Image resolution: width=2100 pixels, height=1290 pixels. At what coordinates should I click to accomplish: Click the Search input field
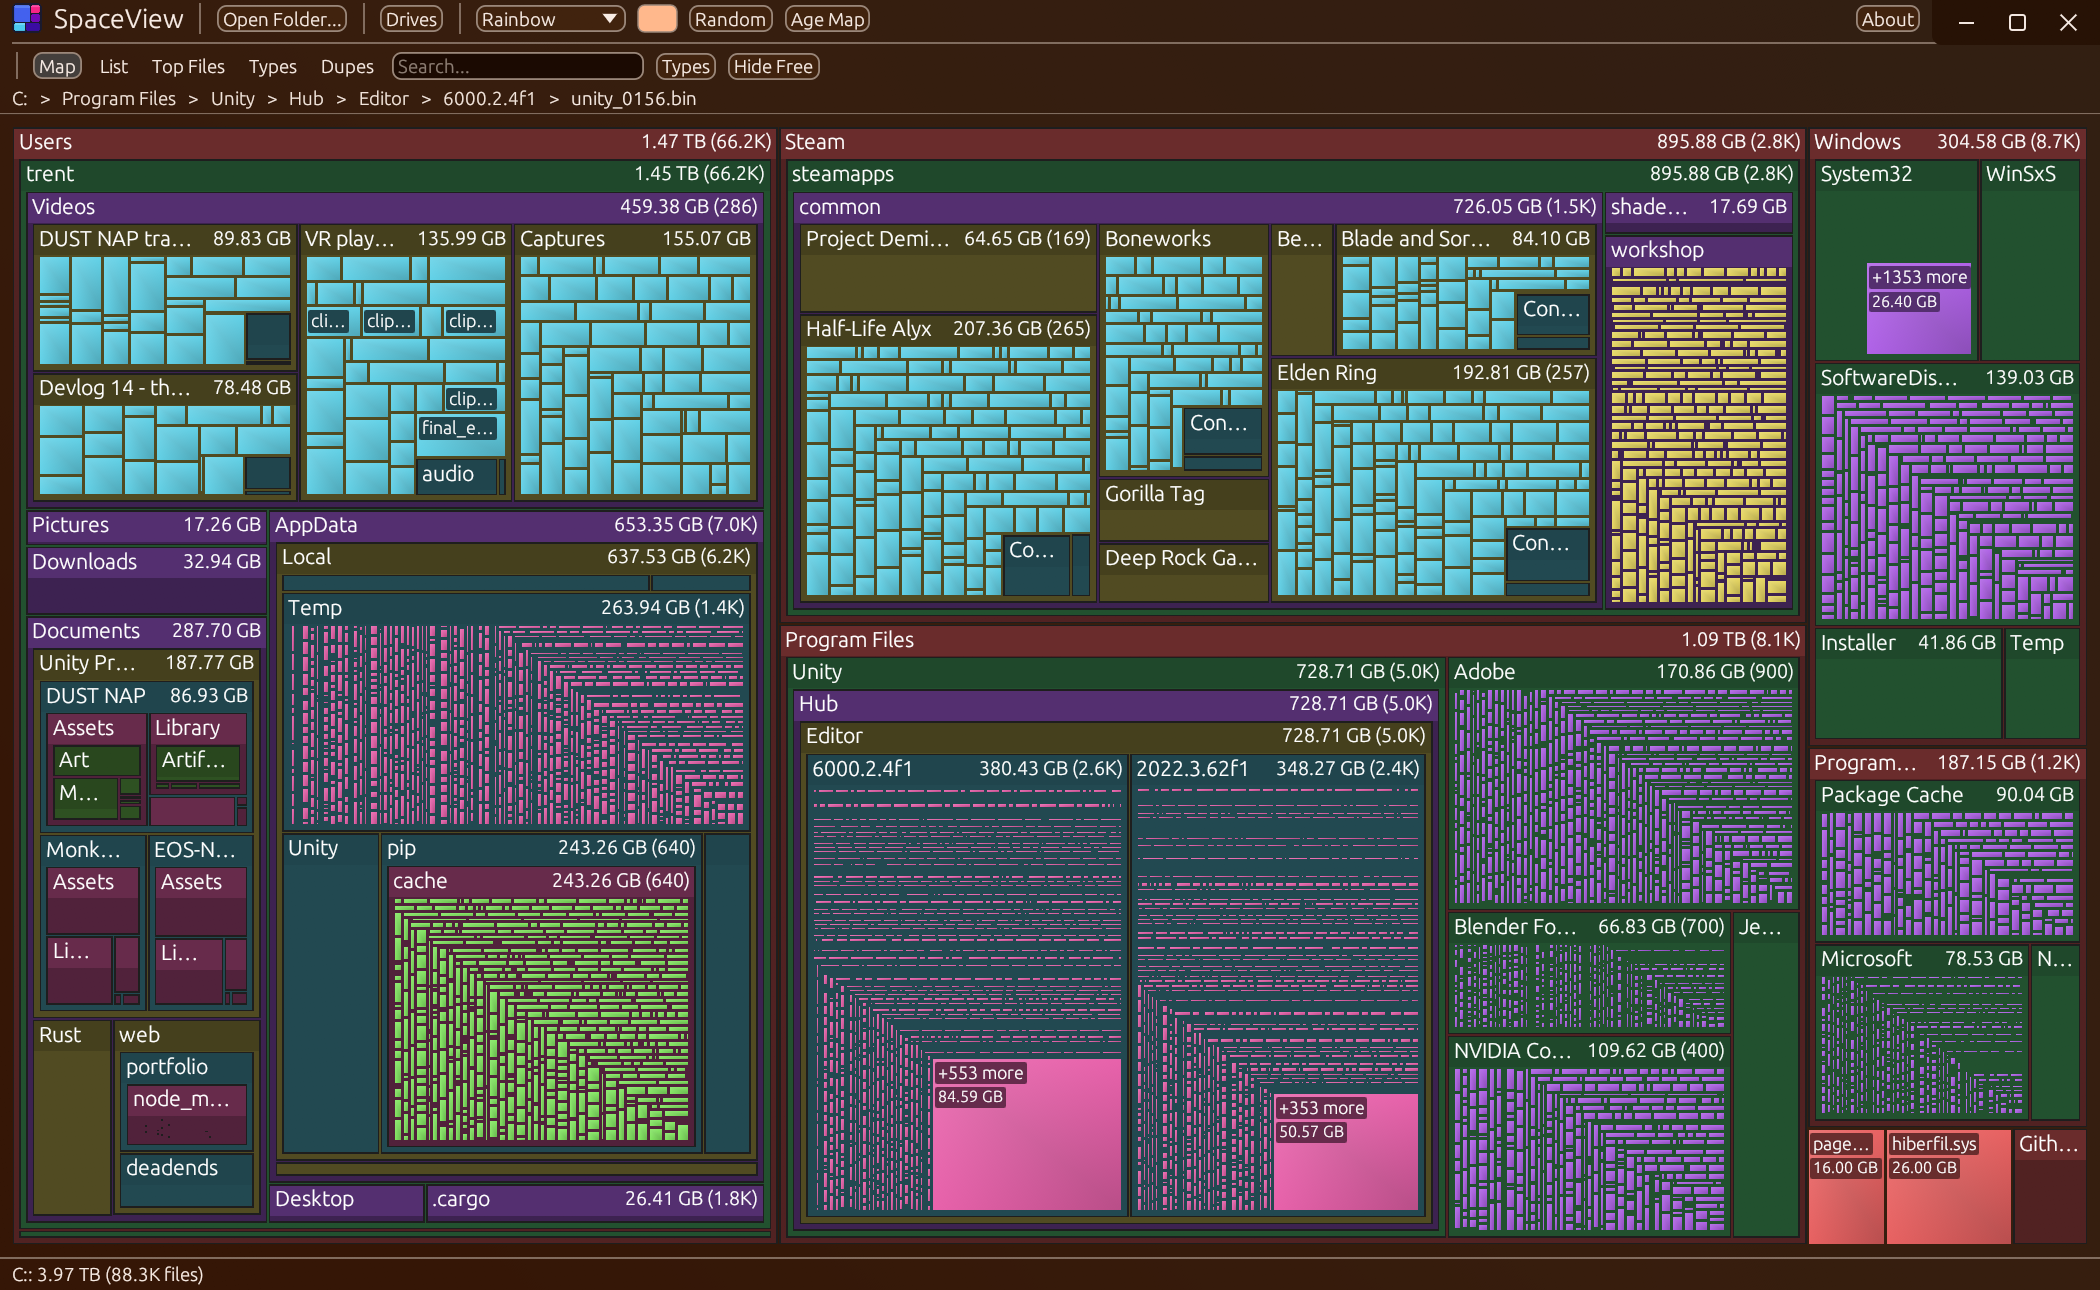coord(517,66)
